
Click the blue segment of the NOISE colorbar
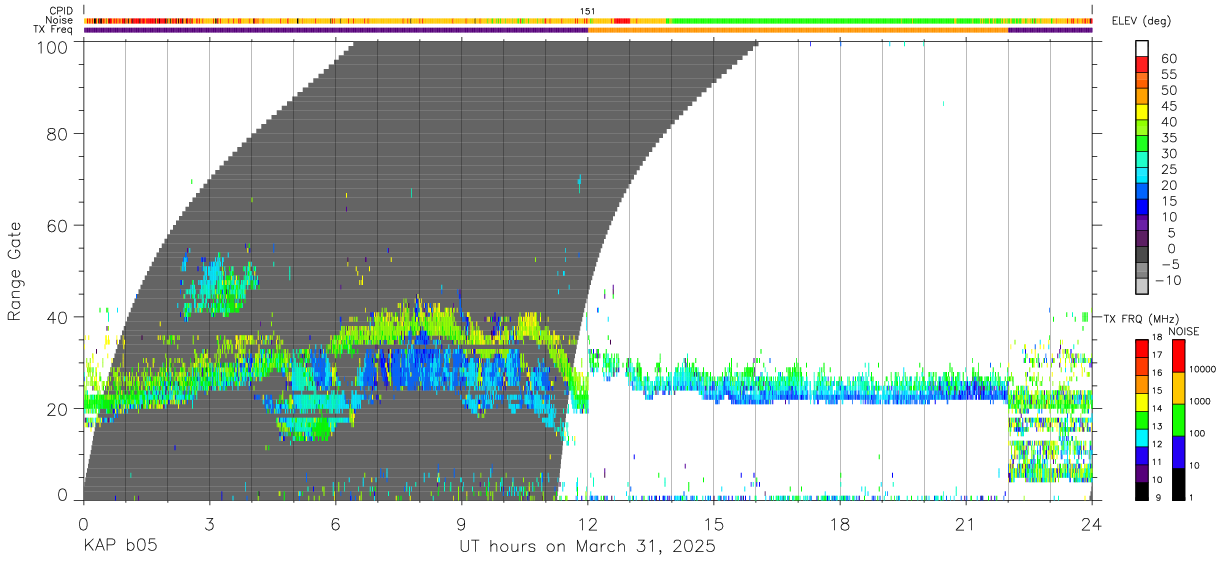tap(1178, 452)
